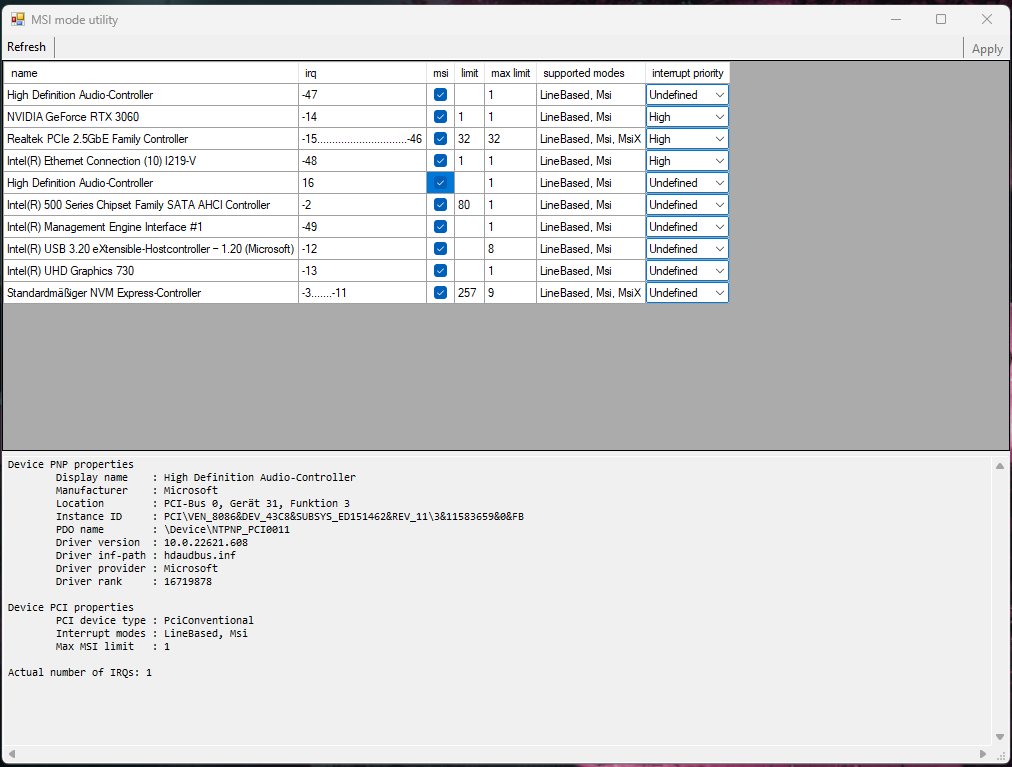Viewport: 1012px width, 767px height.
Task: Toggle msi checkbox for Intel UHD Graphics 730
Action: 440,271
